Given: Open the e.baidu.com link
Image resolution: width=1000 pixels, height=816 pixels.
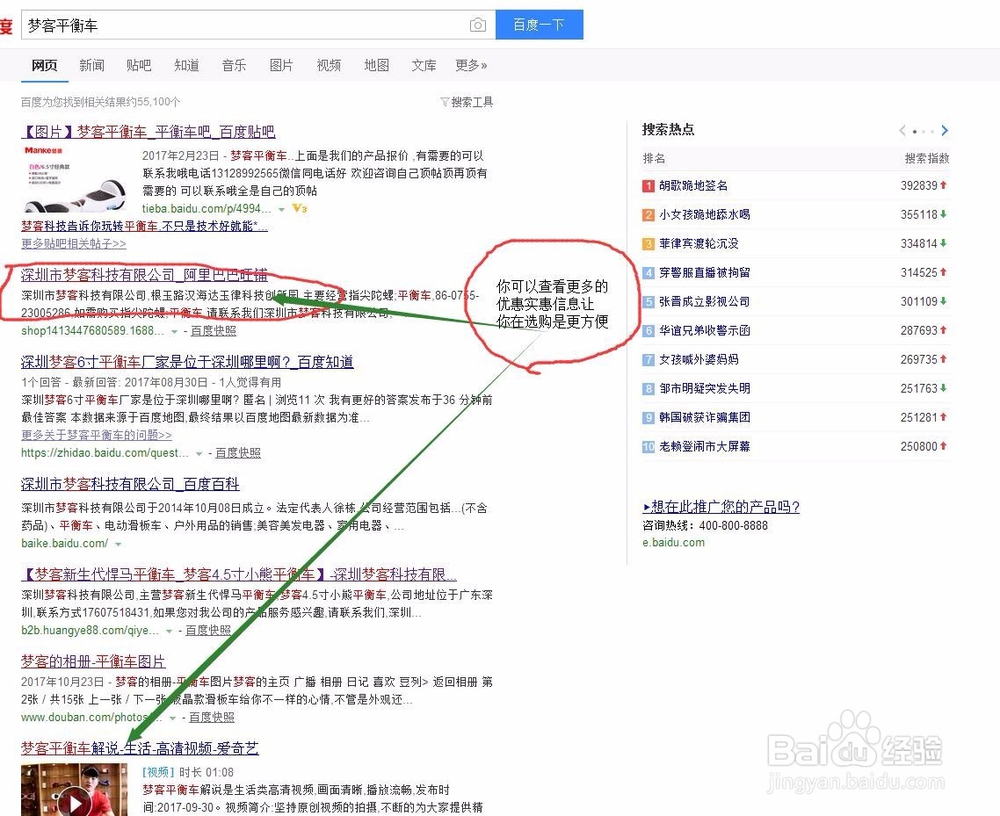Looking at the screenshot, I should point(673,543).
